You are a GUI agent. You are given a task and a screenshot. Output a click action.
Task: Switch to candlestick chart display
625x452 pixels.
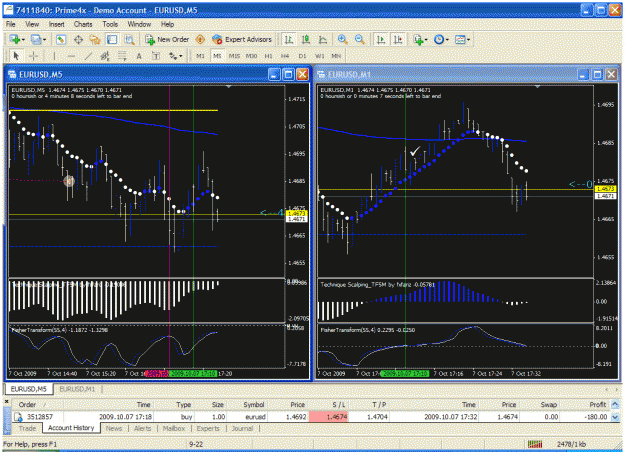pyautogui.click(x=306, y=39)
